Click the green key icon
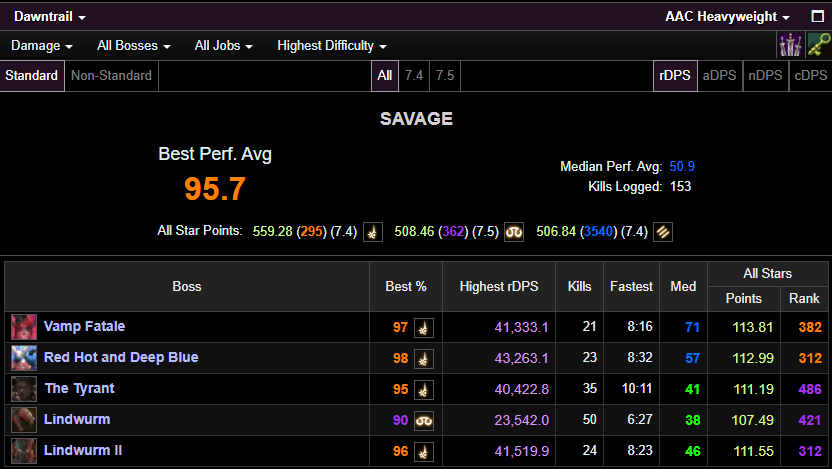Image resolution: width=832 pixels, height=469 pixels. pyautogui.click(x=819, y=45)
